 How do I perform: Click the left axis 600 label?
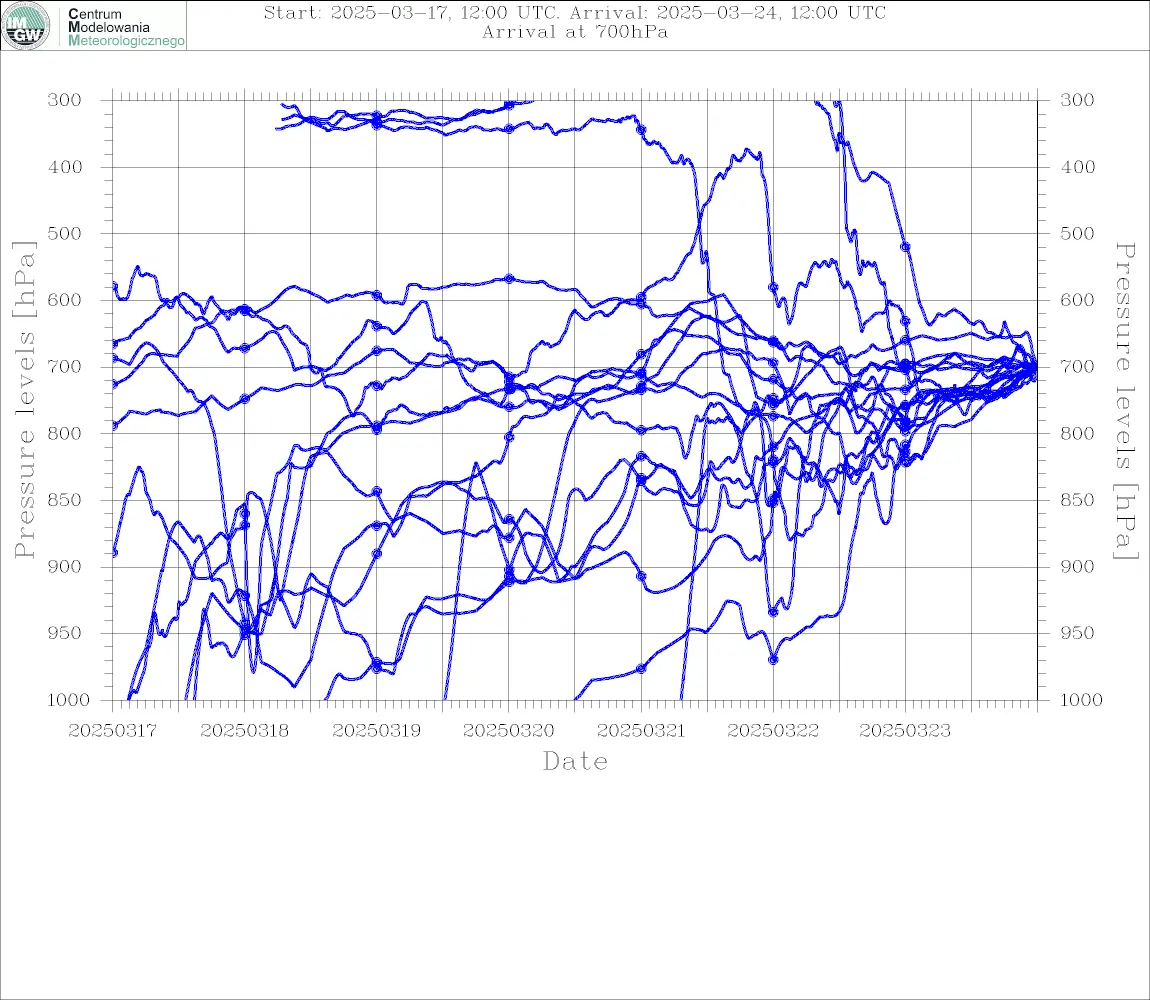click(x=65, y=300)
